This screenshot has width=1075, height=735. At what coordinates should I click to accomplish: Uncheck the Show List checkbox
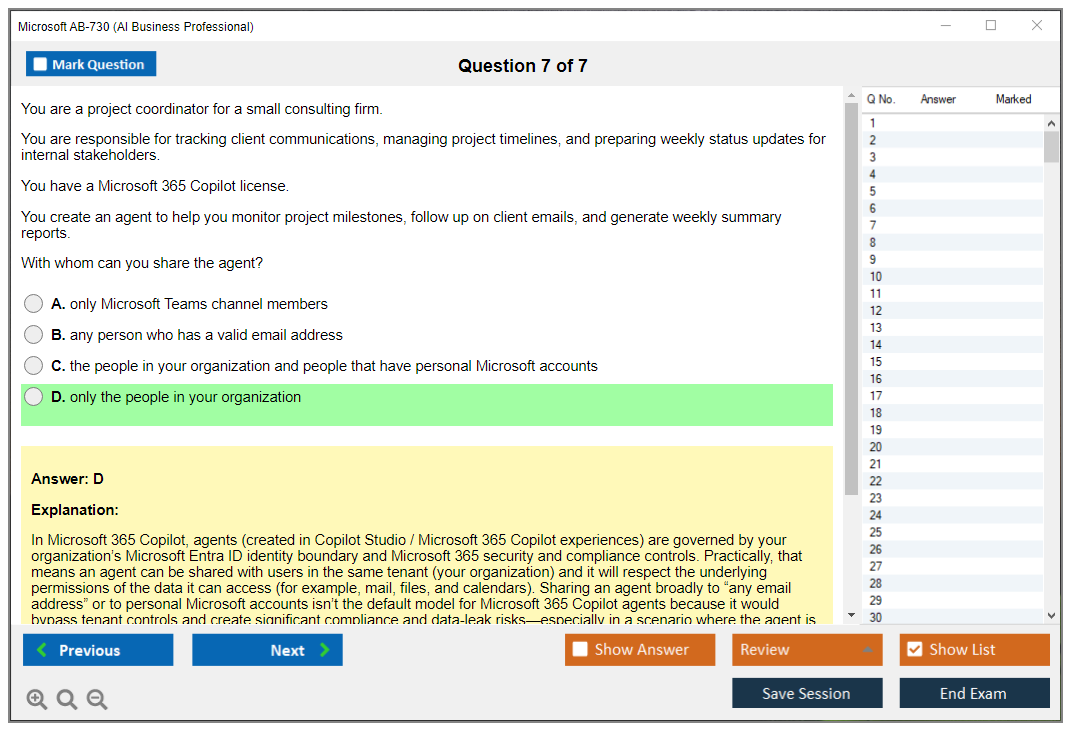[x=914, y=650]
